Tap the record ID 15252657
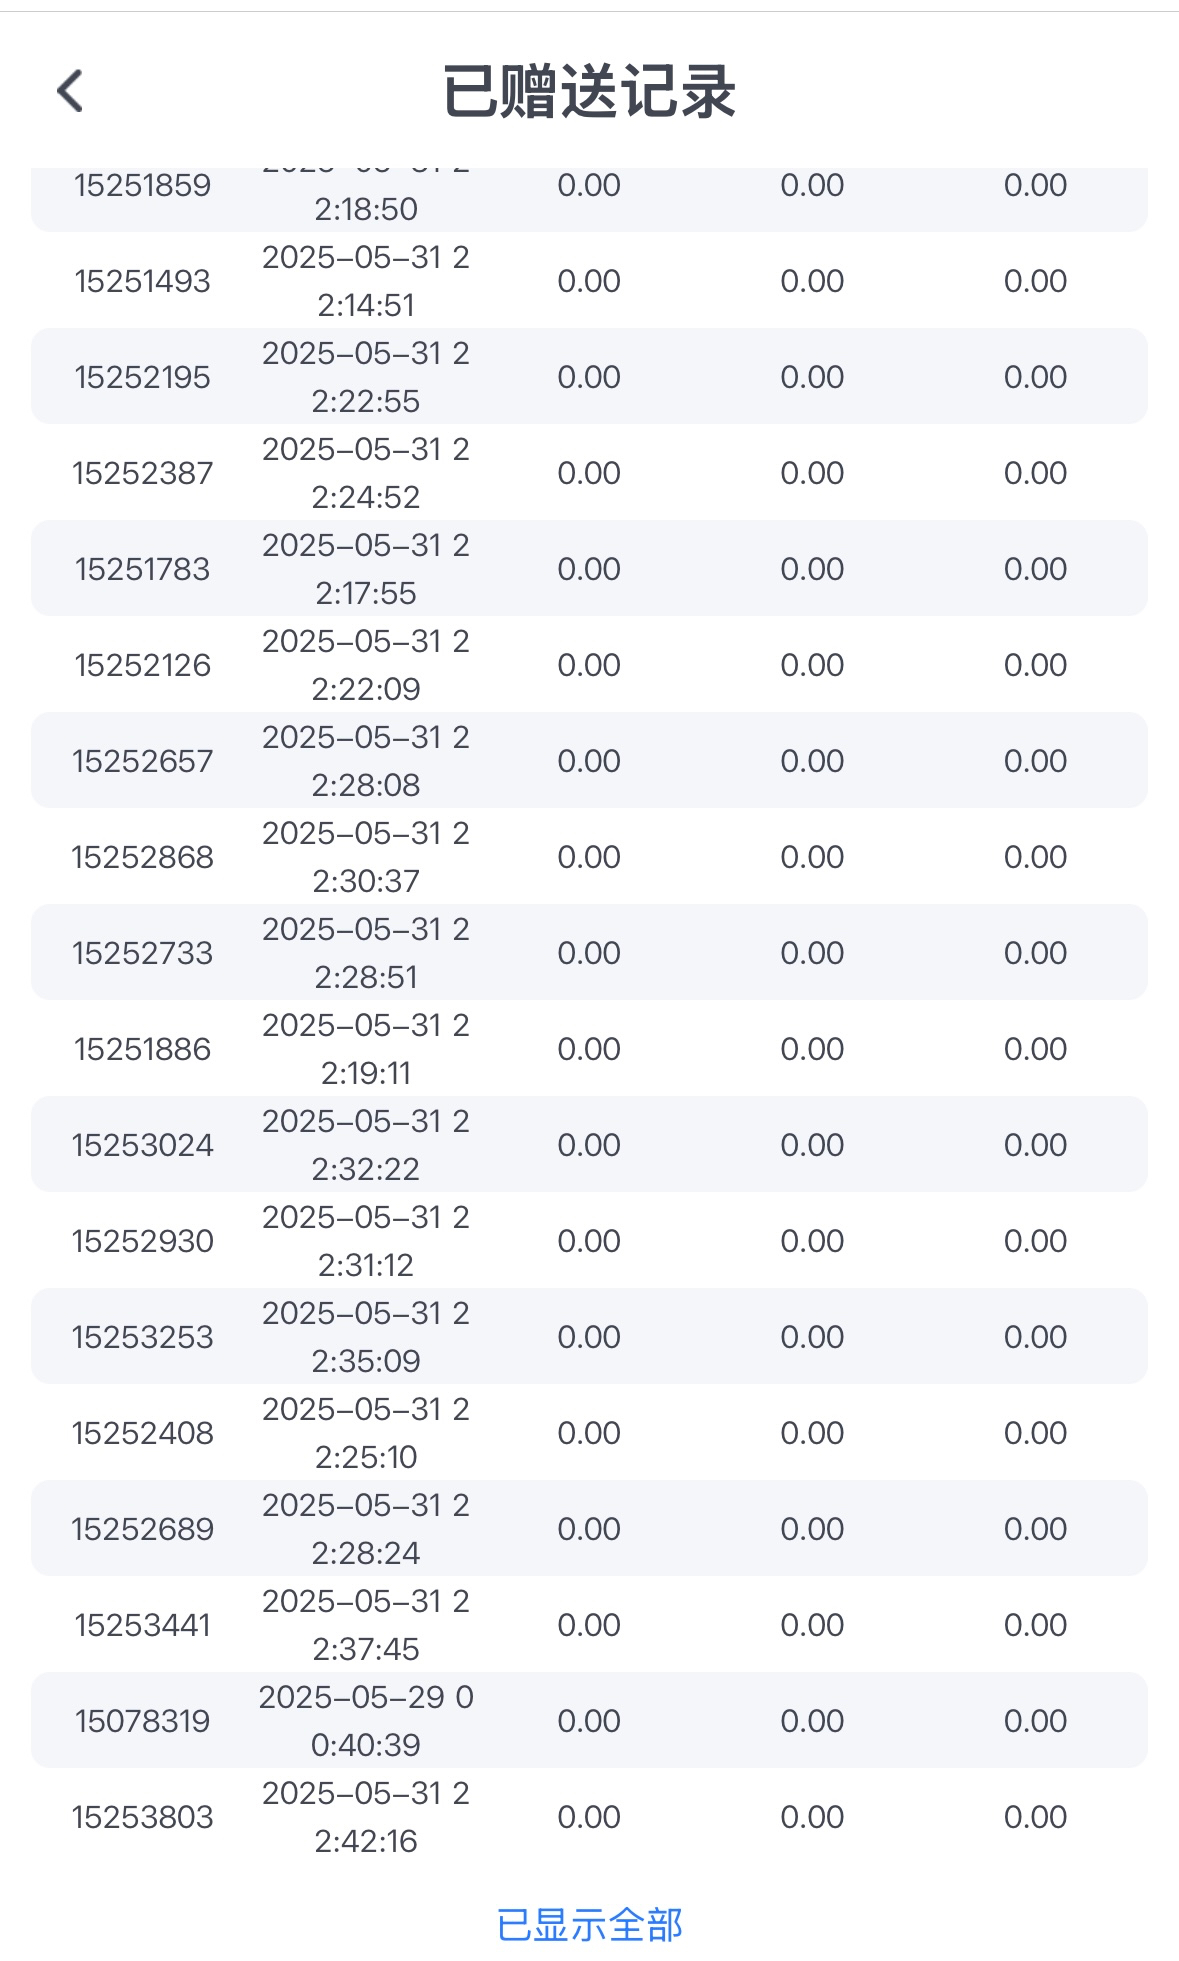The image size is (1179, 1961). click(x=142, y=761)
